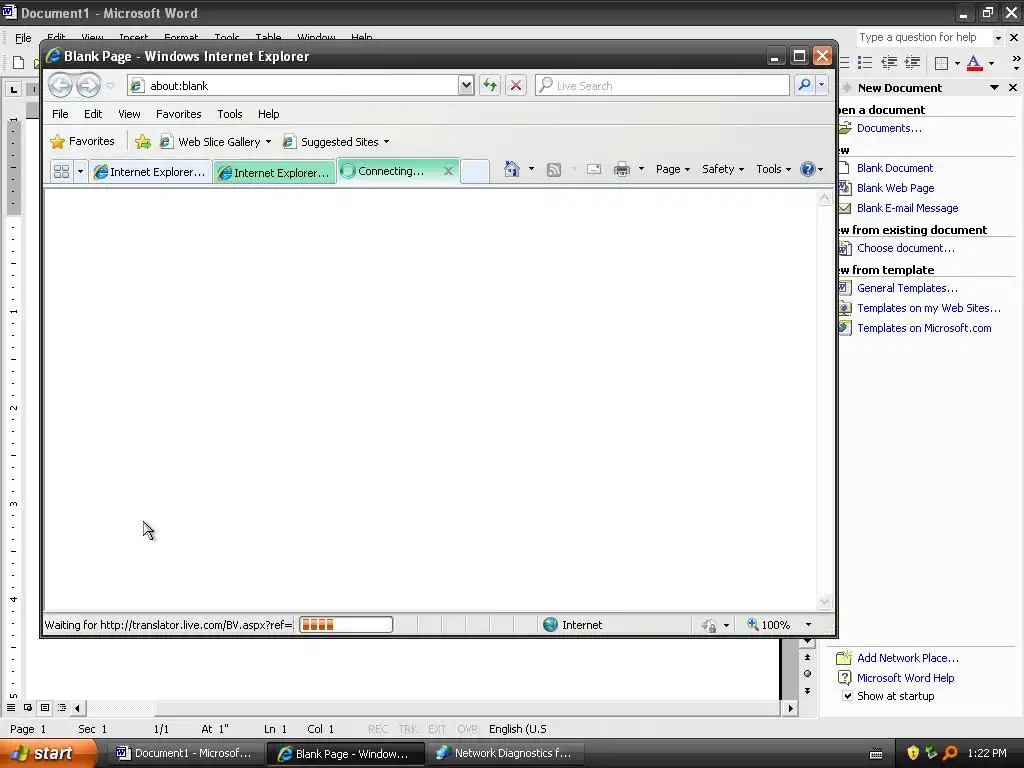1024x768 pixels.
Task: Toggle REC indicator in Word status bar
Action: tap(377, 729)
